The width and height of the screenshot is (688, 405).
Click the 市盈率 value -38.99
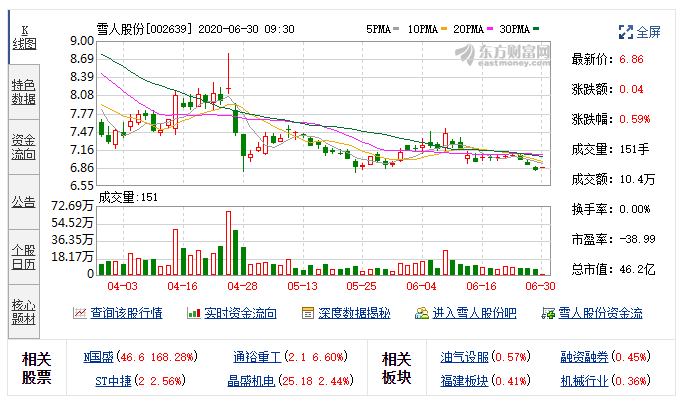tap(637, 239)
